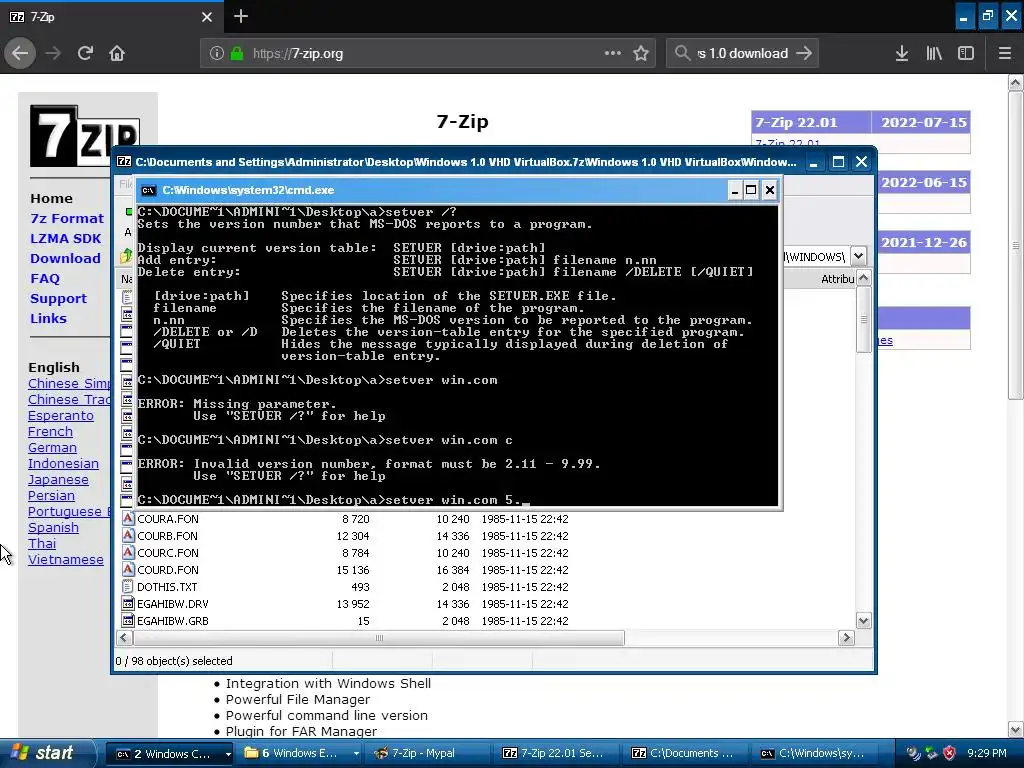
Task: Click the green padlock security icon
Action: click(x=237, y=53)
